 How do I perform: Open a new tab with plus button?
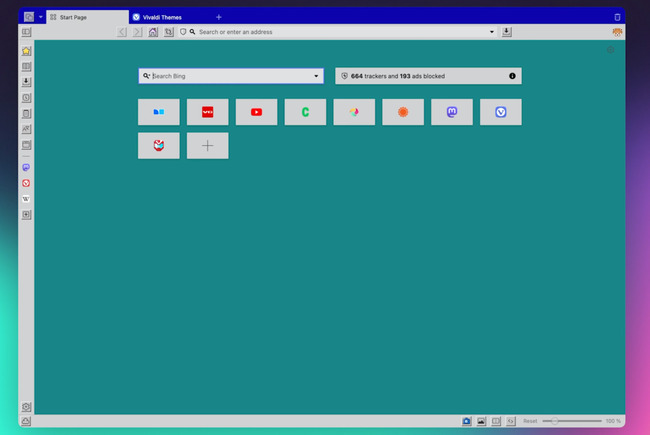tap(218, 17)
